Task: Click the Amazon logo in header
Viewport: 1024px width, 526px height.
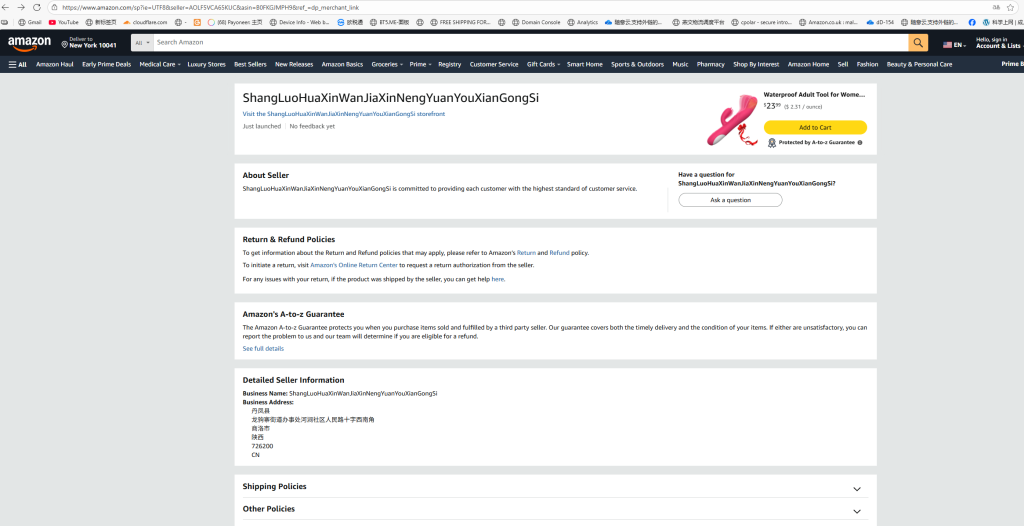Action: (28, 42)
